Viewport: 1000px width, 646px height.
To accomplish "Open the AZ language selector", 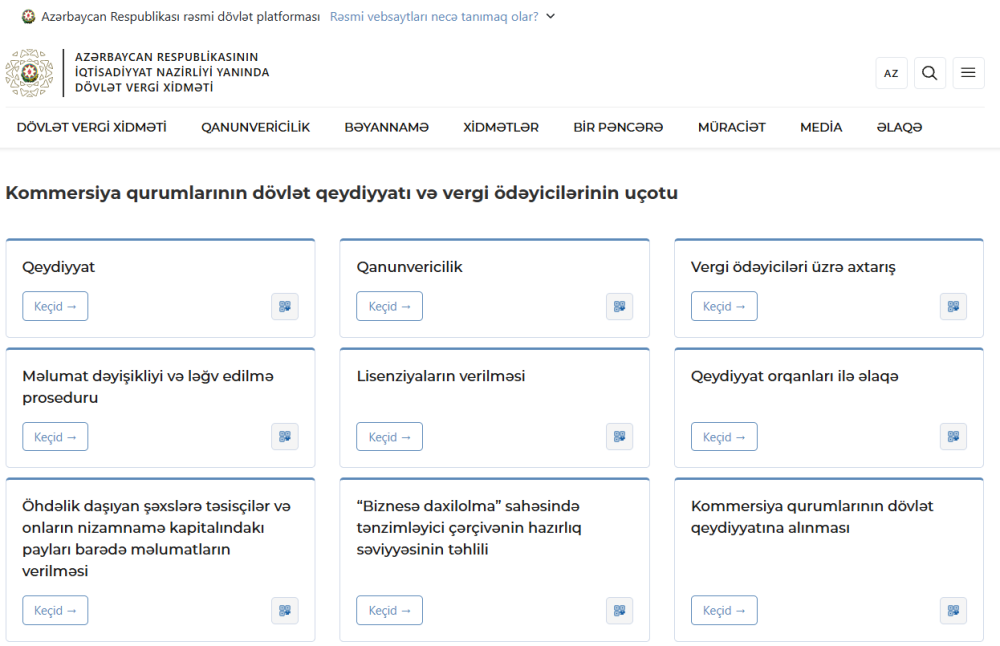I will pyautogui.click(x=891, y=73).
